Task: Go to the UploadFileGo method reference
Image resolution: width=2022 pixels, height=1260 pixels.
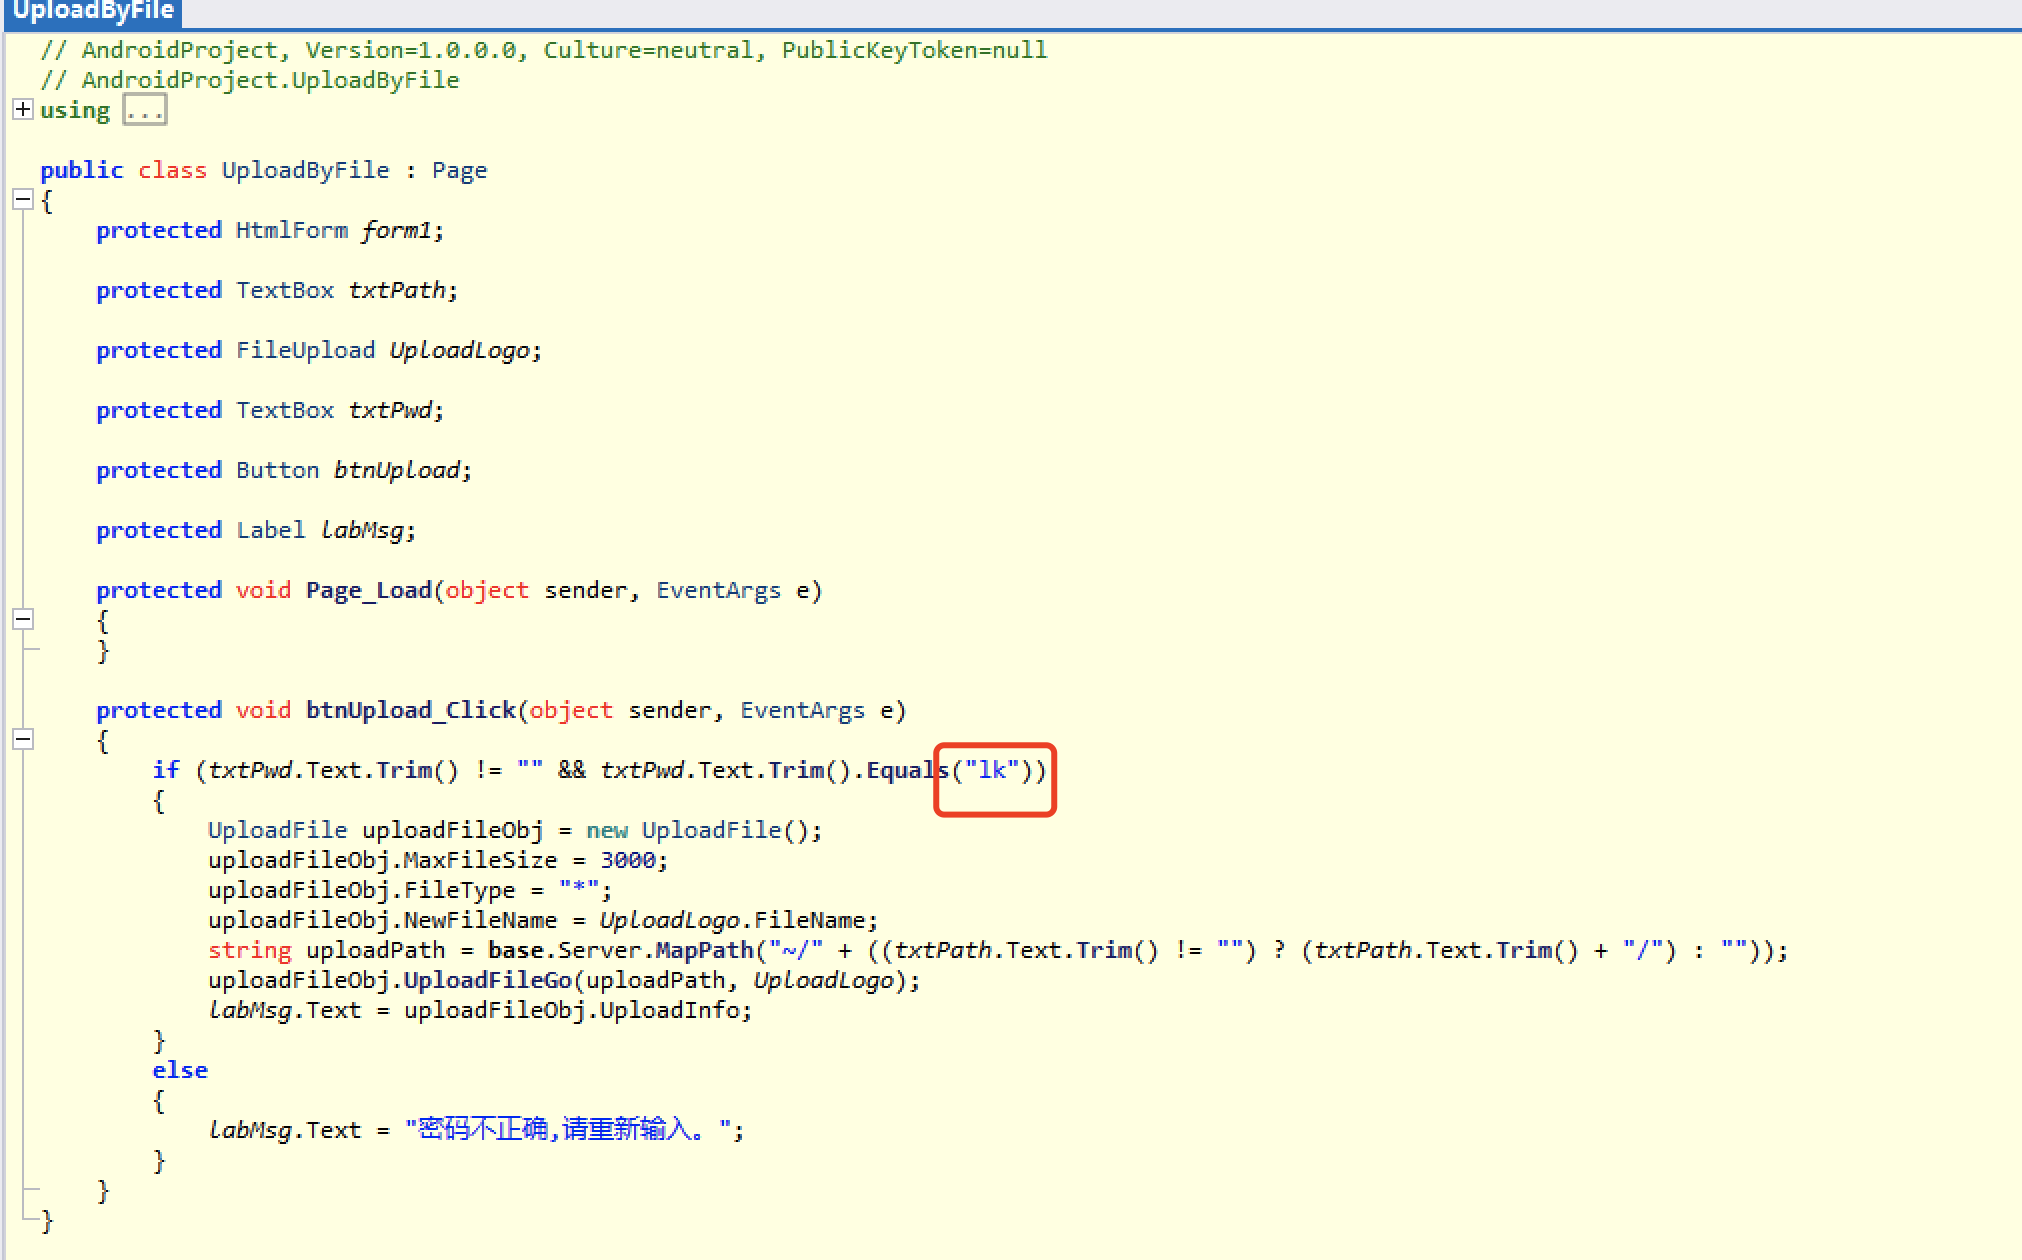Action: [487, 980]
